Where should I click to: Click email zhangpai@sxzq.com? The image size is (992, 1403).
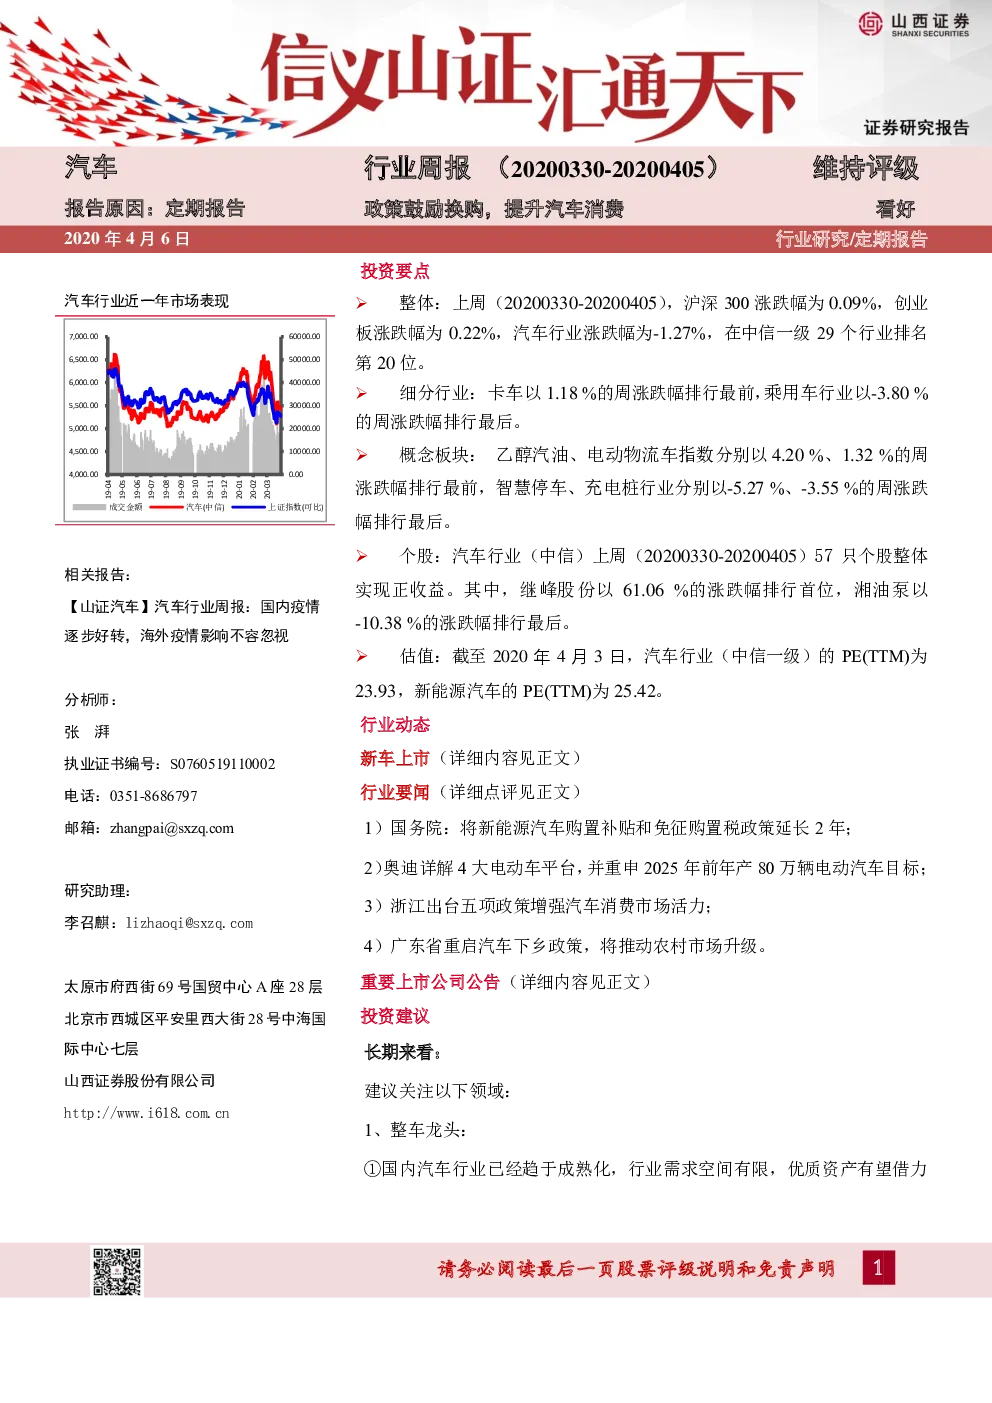tap(172, 828)
